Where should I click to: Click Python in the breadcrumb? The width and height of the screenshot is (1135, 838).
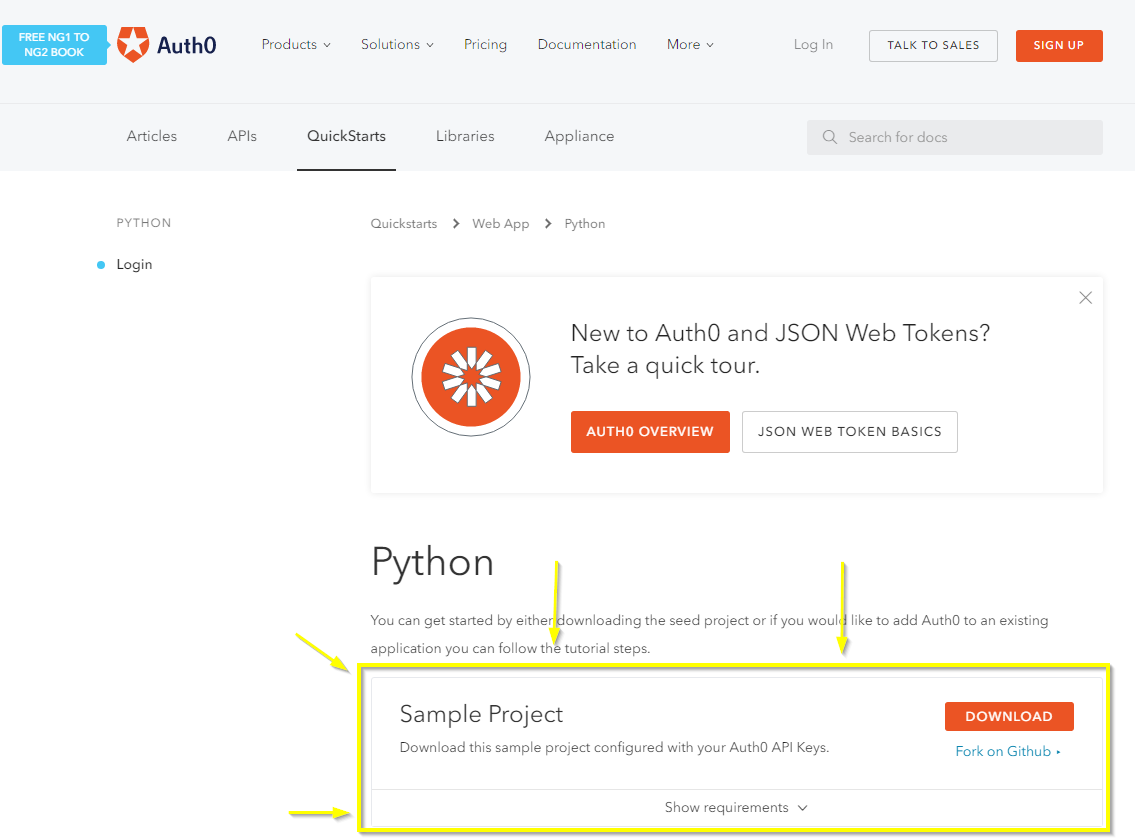click(x=585, y=224)
